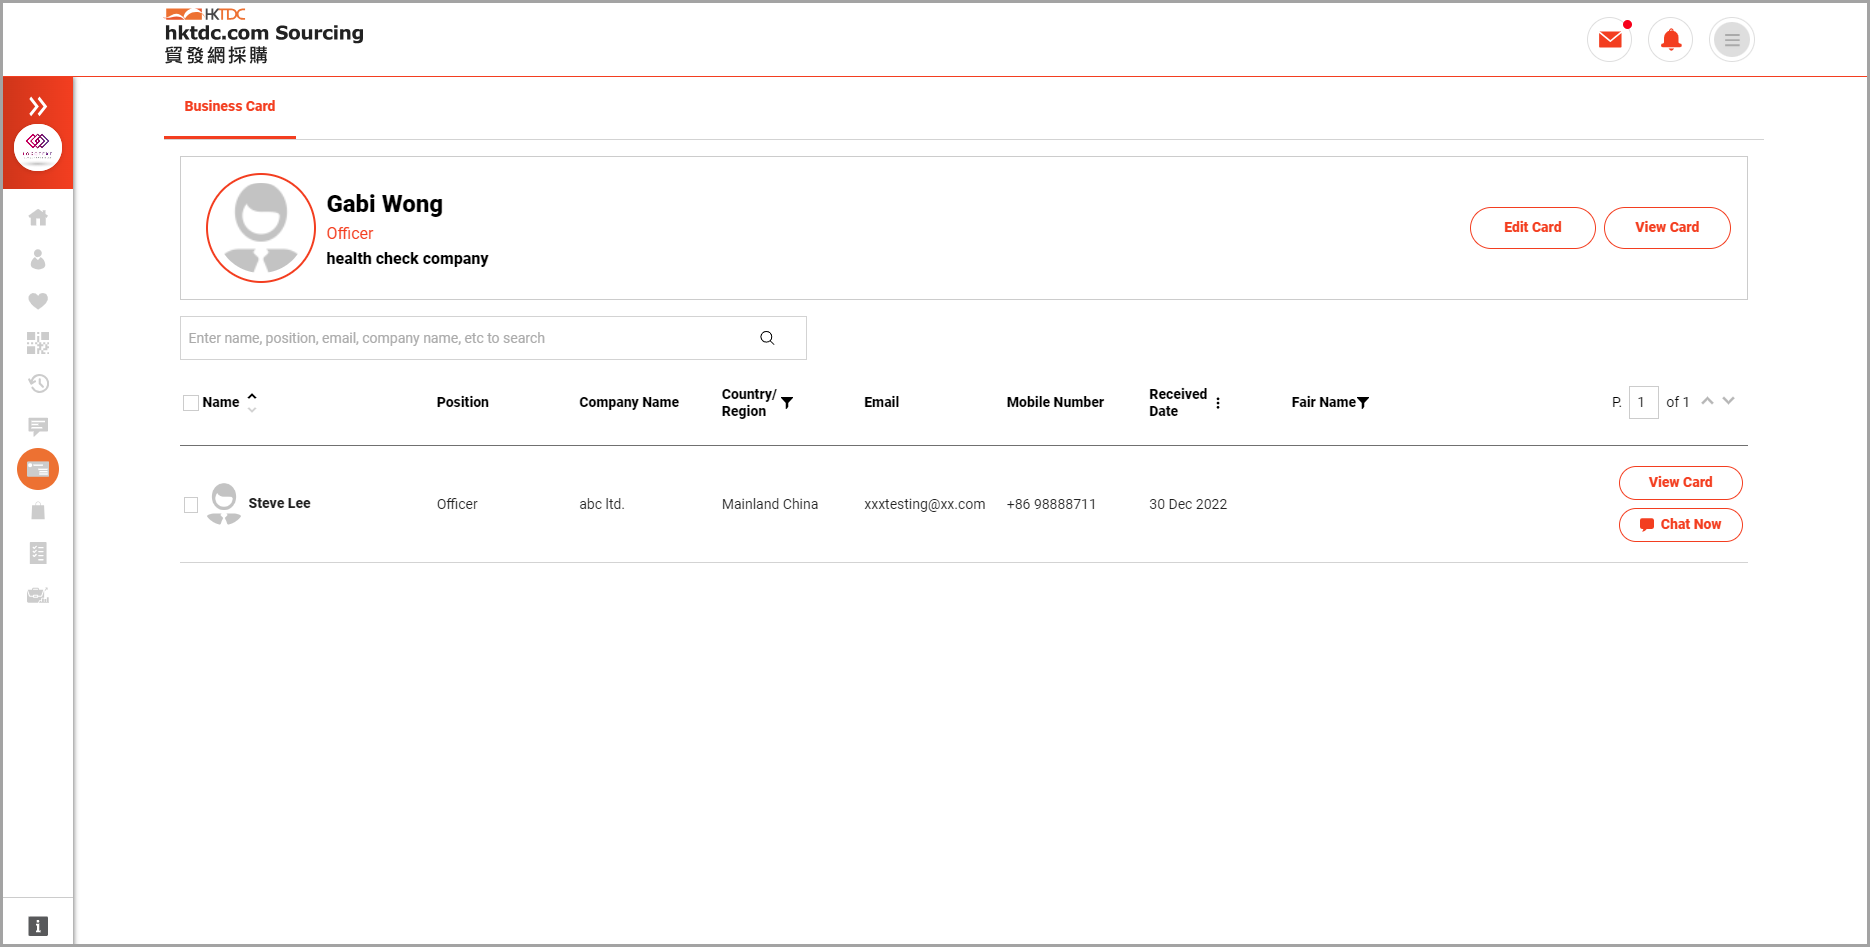Click the search magnifier icon

(767, 338)
